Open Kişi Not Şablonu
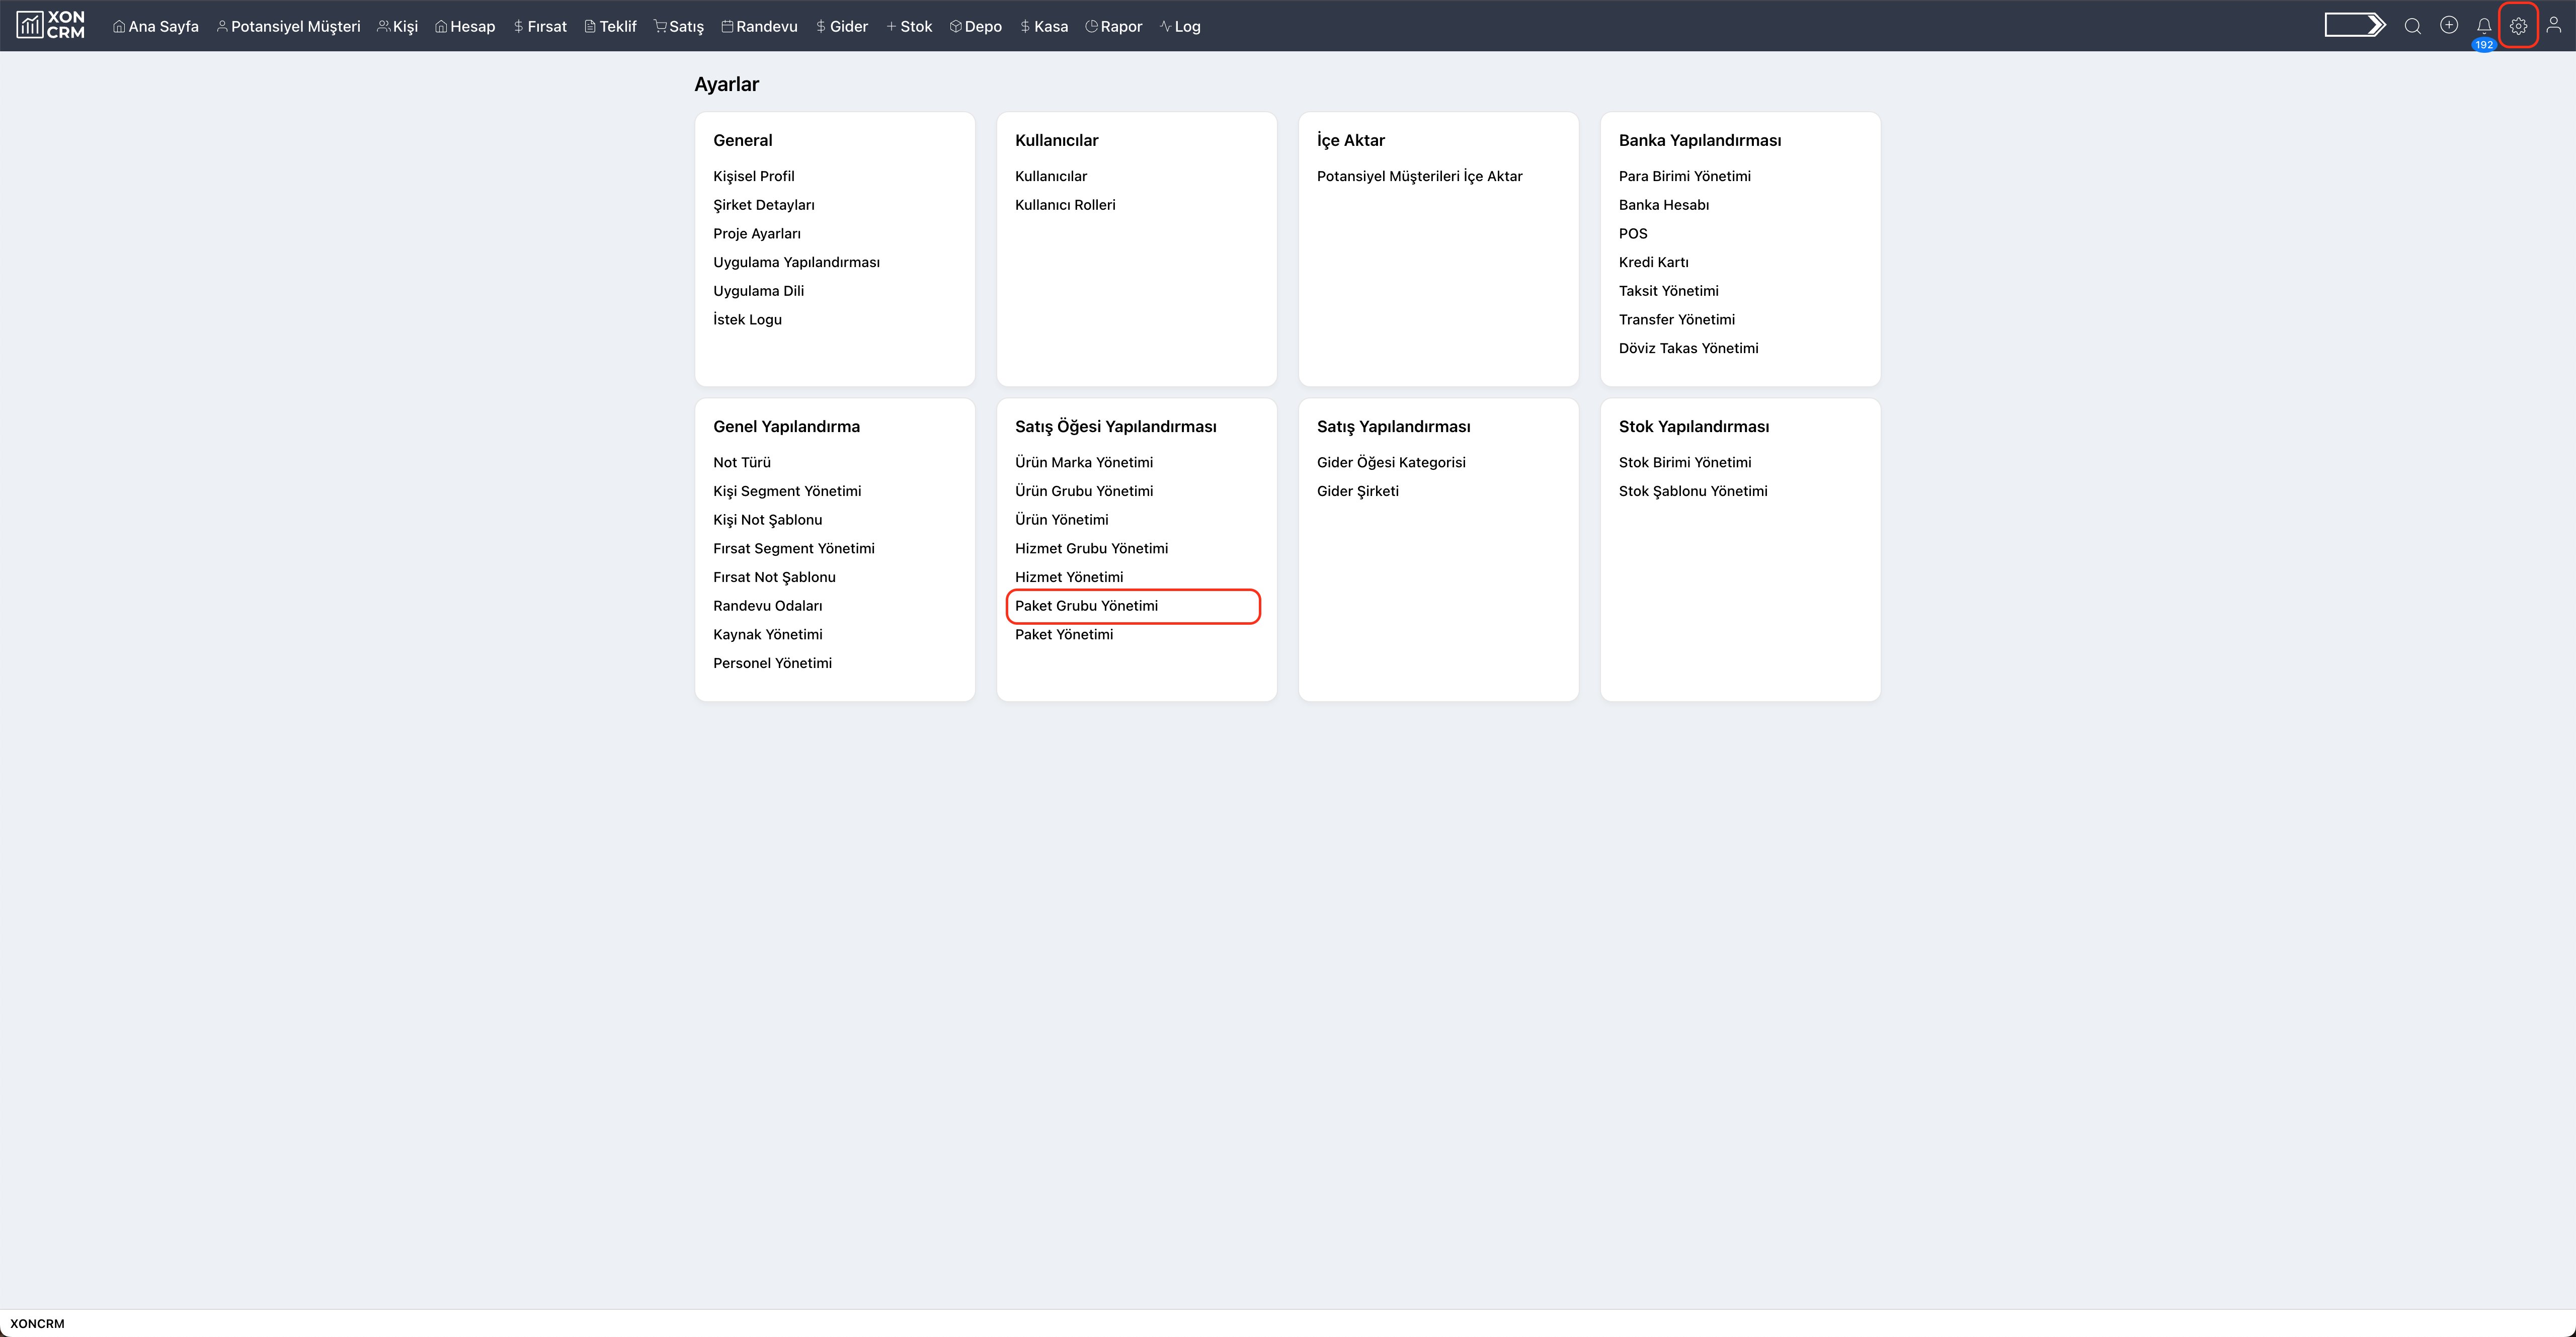2576x1337 pixels. [x=768, y=520]
